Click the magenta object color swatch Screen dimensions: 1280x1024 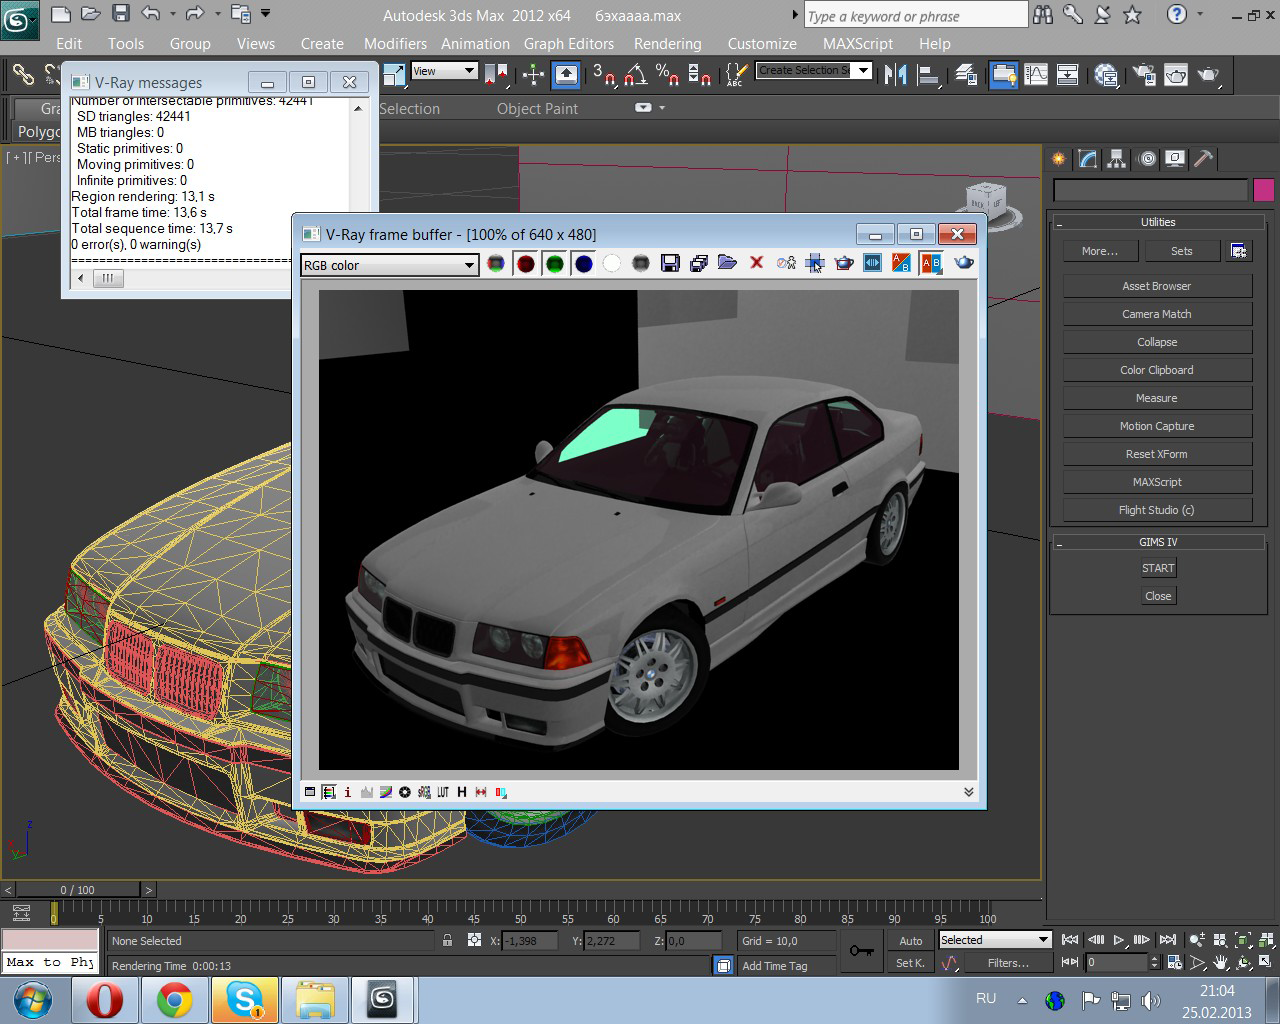1264,190
